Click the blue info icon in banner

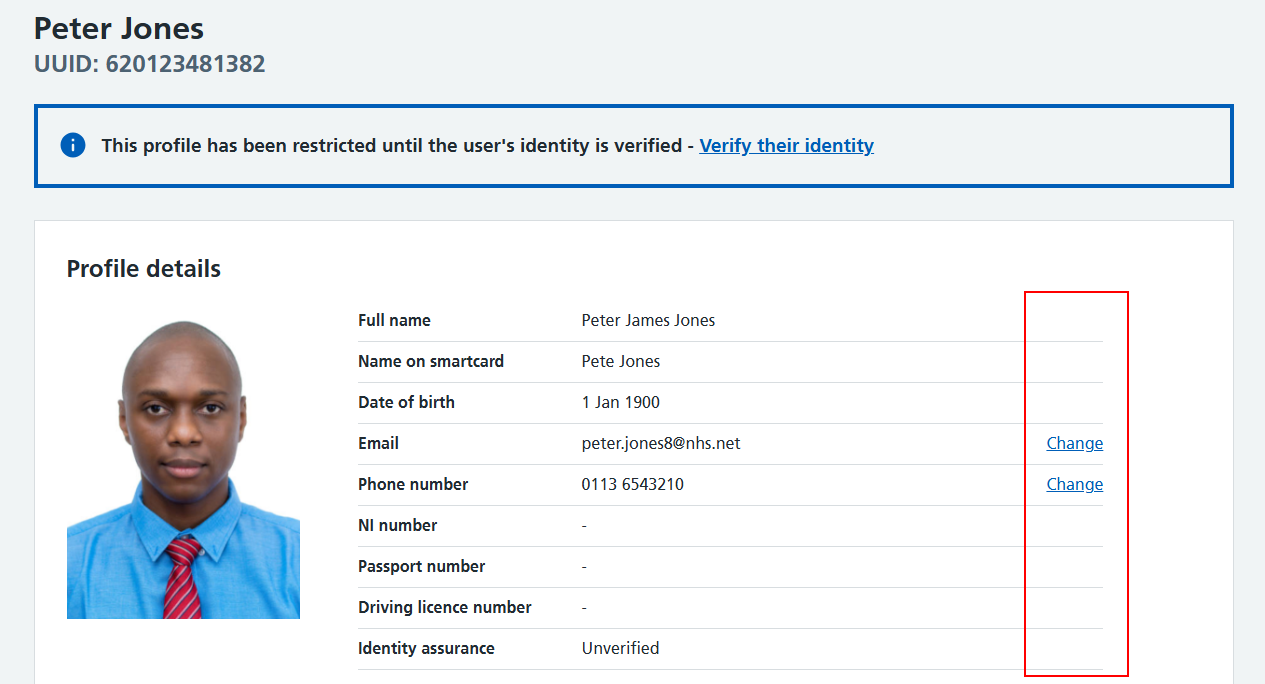click(x=73, y=145)
